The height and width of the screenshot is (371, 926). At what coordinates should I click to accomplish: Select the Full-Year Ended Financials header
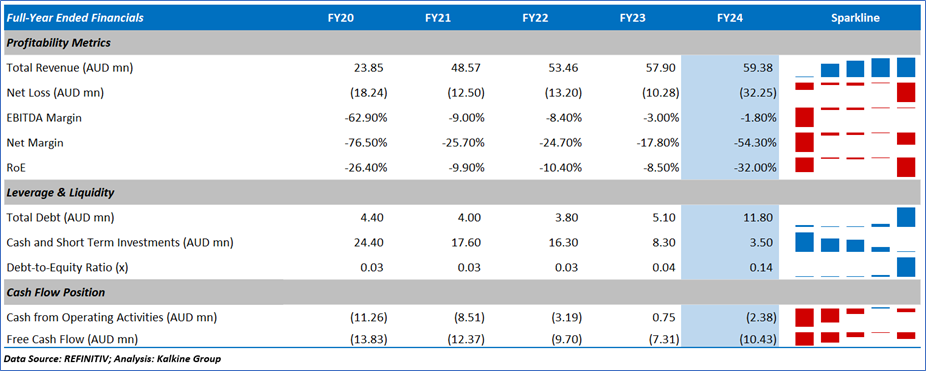coord(75,18)
